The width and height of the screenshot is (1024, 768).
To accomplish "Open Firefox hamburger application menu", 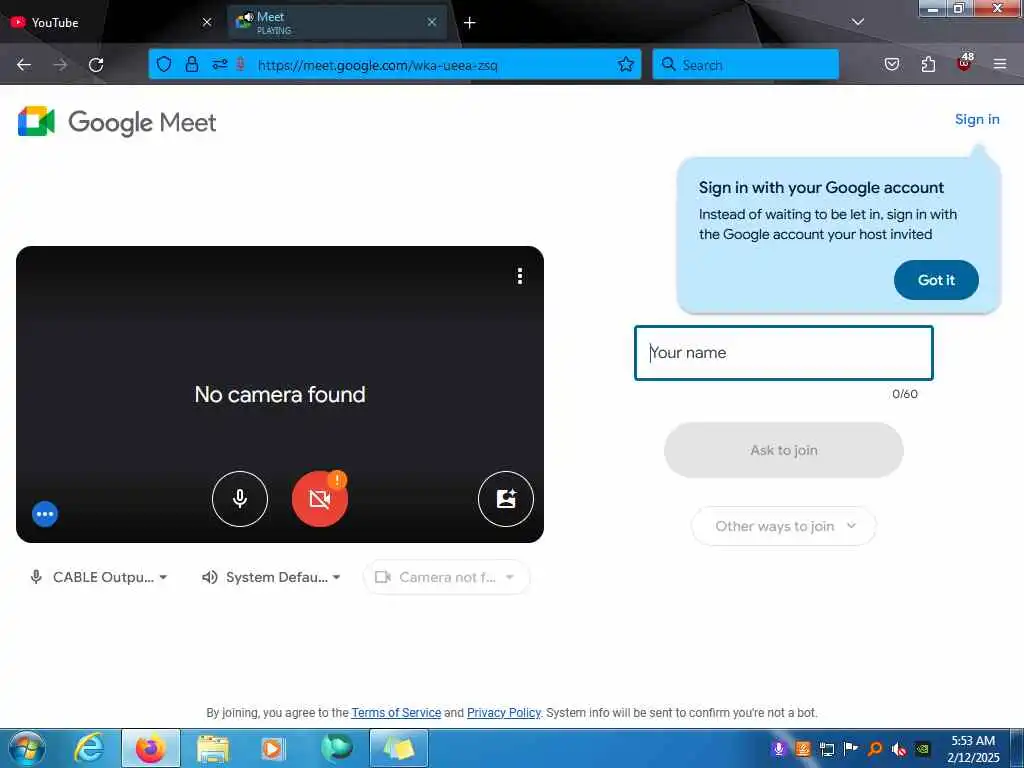I will [1000, 64].
